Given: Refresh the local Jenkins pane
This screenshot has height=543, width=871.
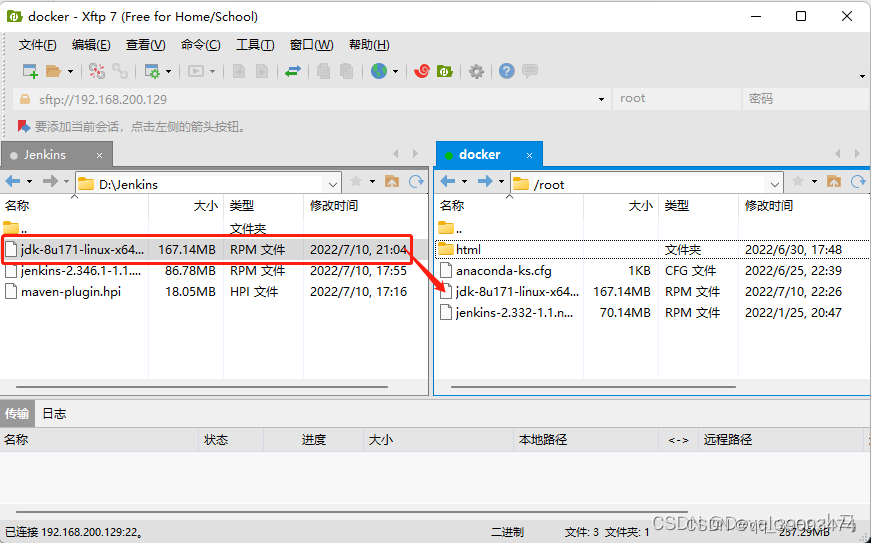Looking at the screenshot, I should (x=416, y=182).
